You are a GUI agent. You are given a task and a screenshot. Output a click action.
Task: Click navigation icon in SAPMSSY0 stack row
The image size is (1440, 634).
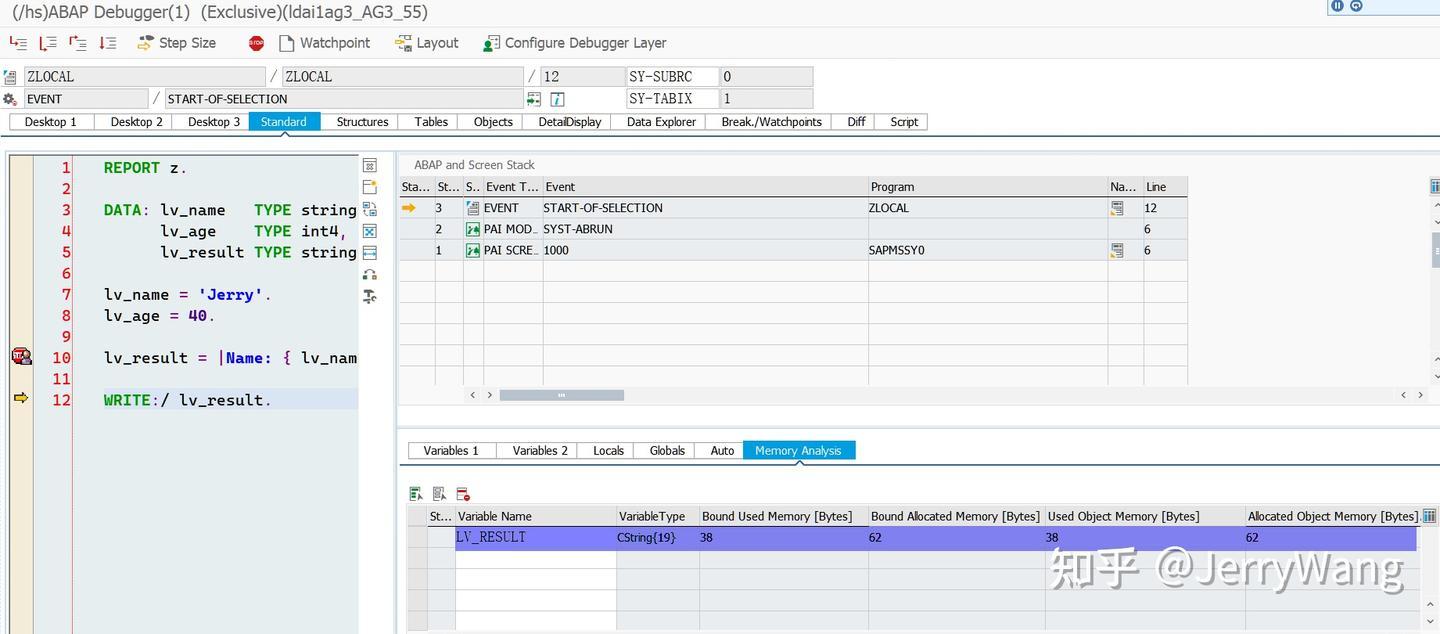(x=1117, y=250)
